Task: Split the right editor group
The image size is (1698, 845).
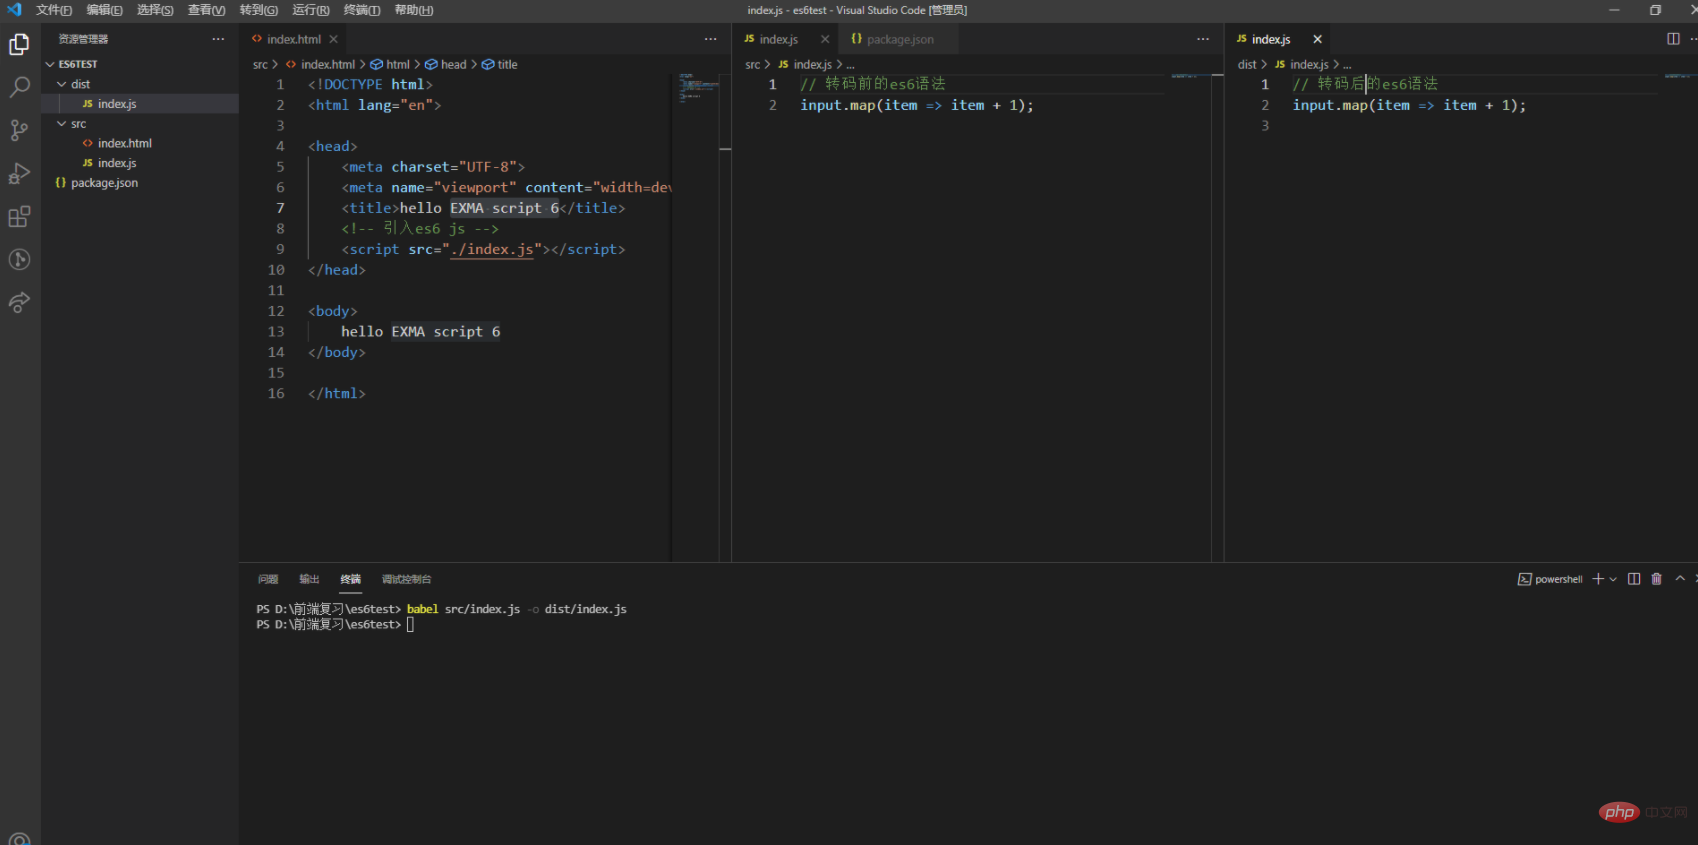Action: (1673, 39)
